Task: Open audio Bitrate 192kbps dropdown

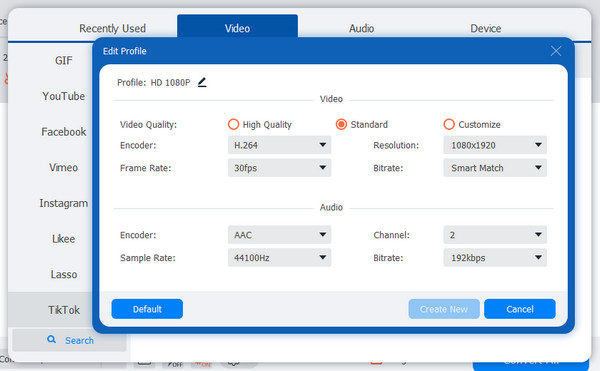Action: [495, 257]
